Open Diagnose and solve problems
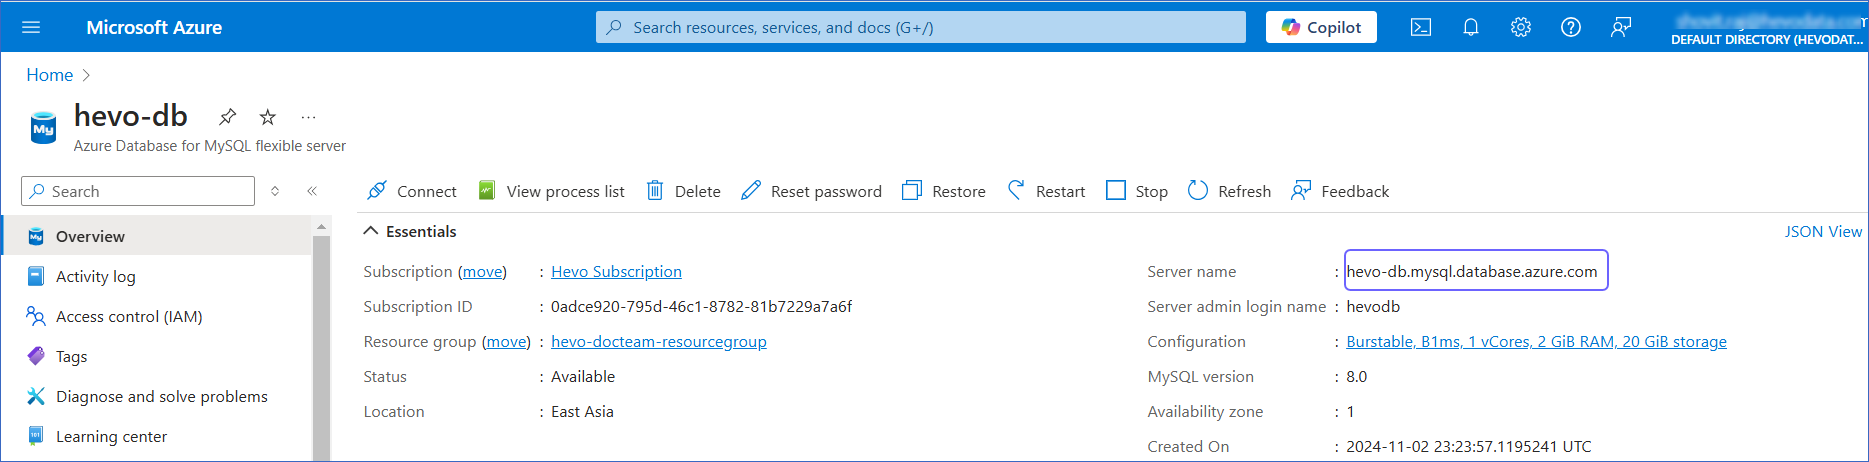The width and height of the screenshot is (1869, 462). pos(157,396)
